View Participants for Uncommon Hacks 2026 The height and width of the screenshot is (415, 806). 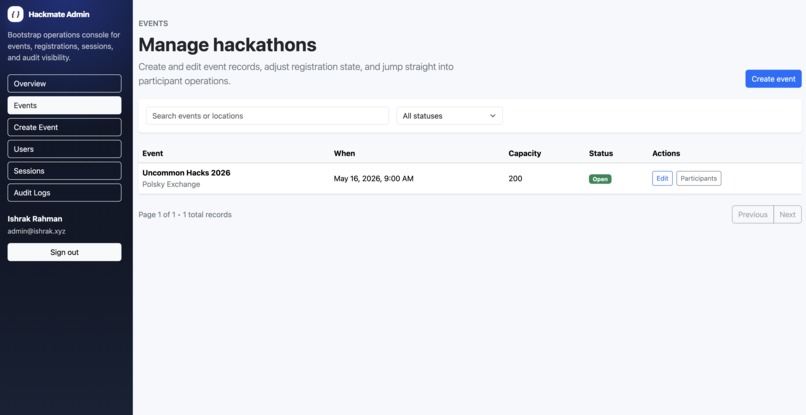tap(699, 178)
